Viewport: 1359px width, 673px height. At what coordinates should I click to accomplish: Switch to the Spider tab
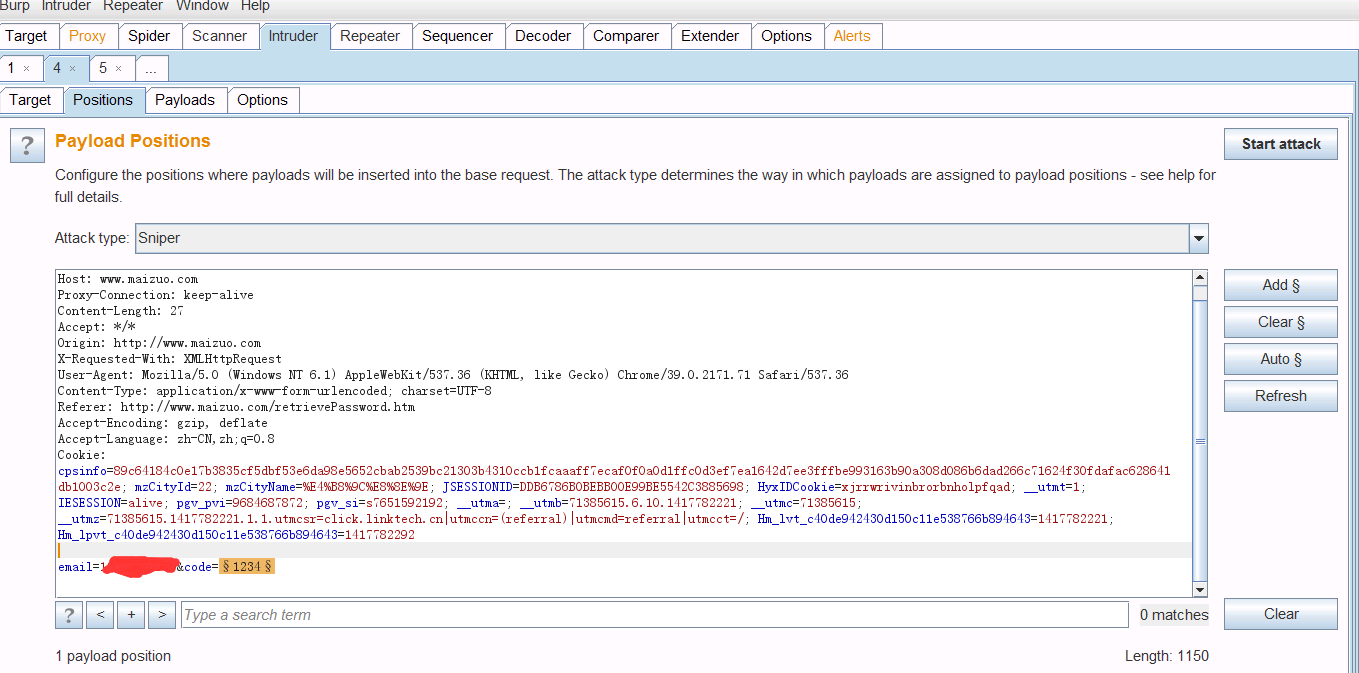(149, 36)
